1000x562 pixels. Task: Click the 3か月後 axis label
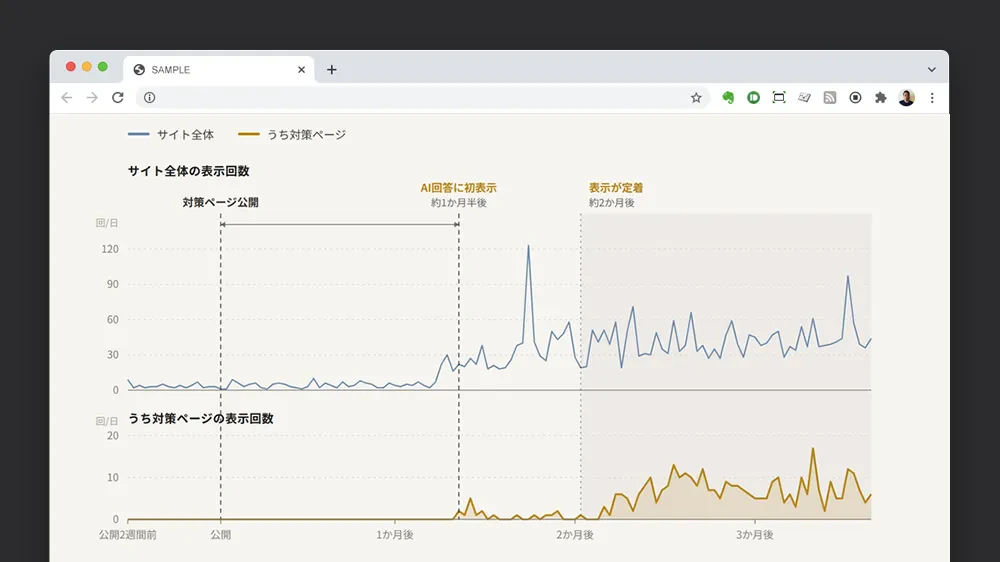tap(755, 535)
